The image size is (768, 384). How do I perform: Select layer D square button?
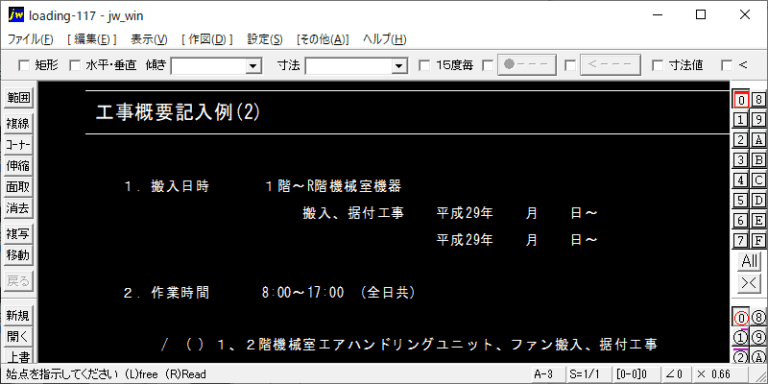click(758, 200)
